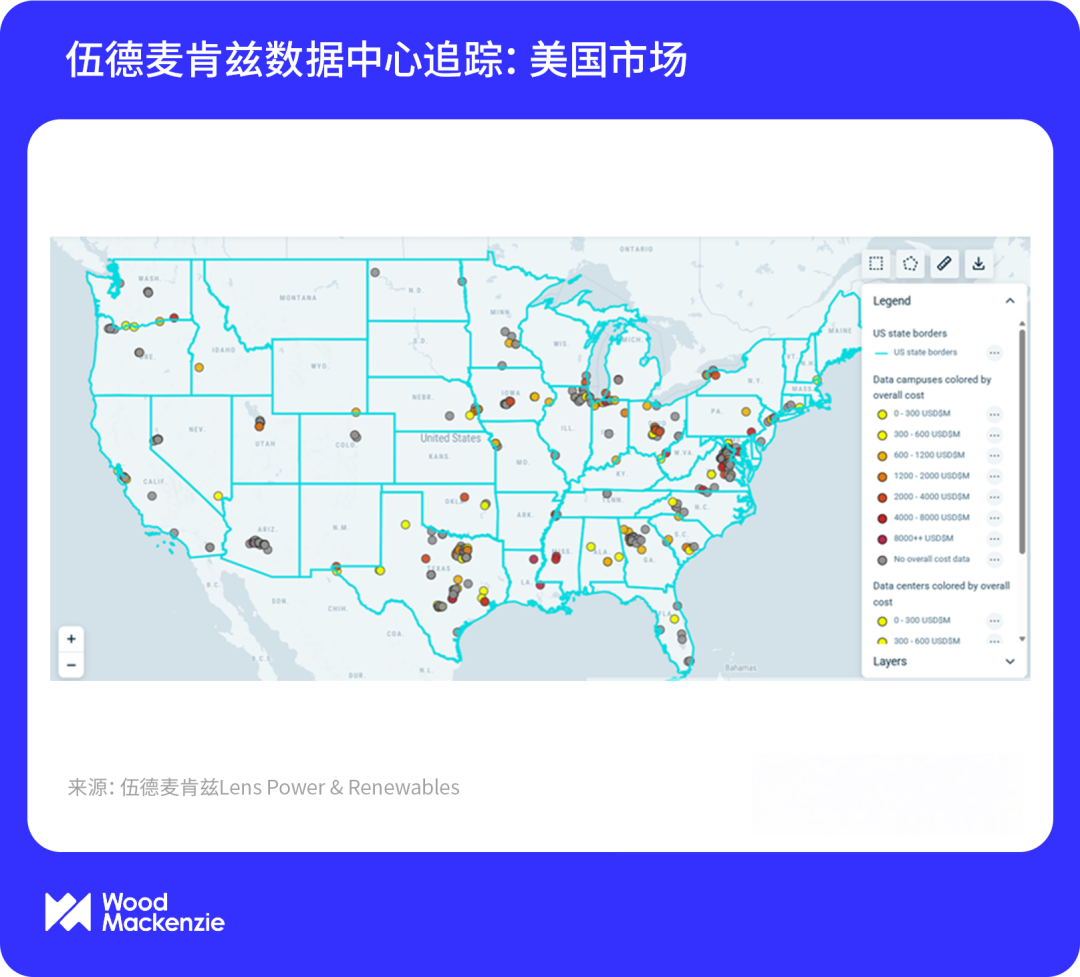Click the Legend heading text
The height and width of the screenshot is (977, 1080).
click(x=891, y=301)
